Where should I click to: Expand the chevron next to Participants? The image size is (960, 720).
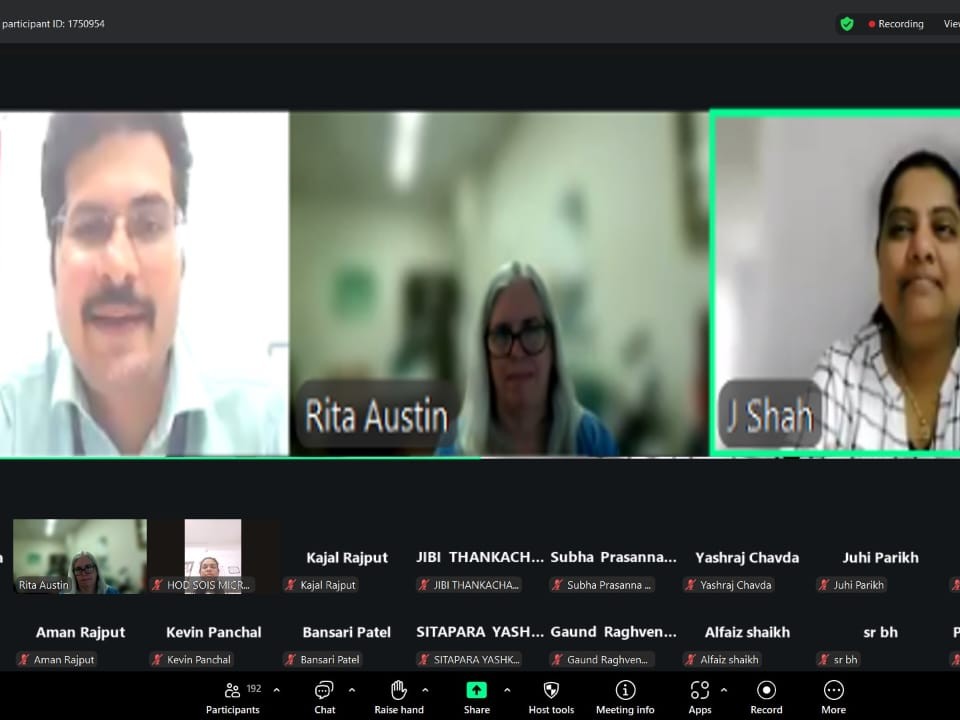277,690
